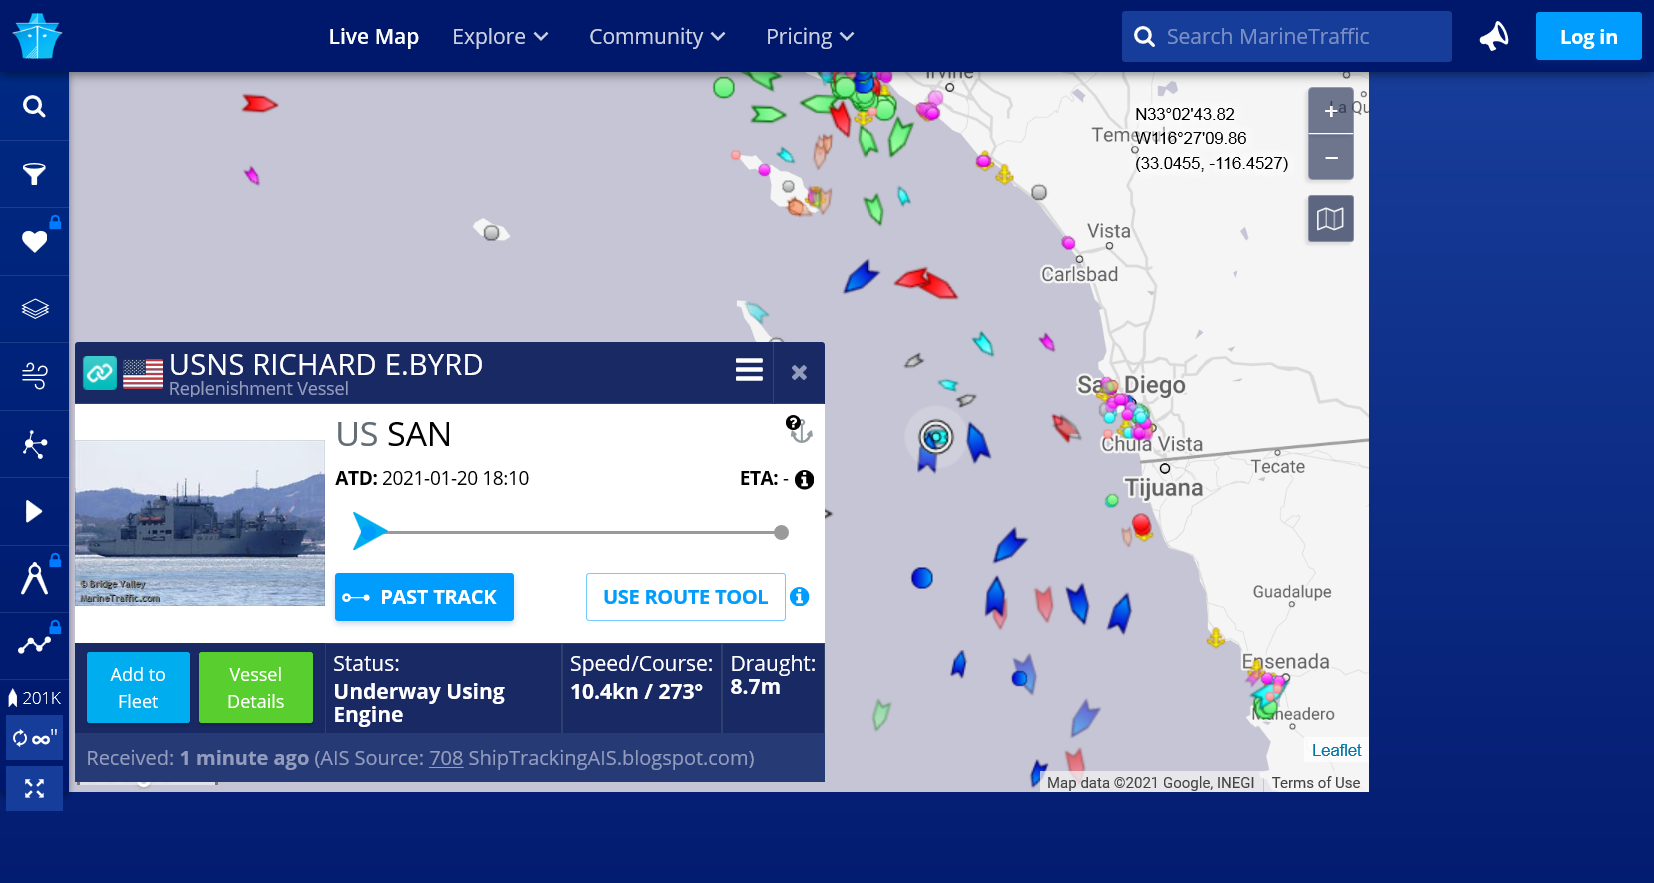1654x883 pixels.
Task: Open the sidebar search tool
Action: point(34,106)
